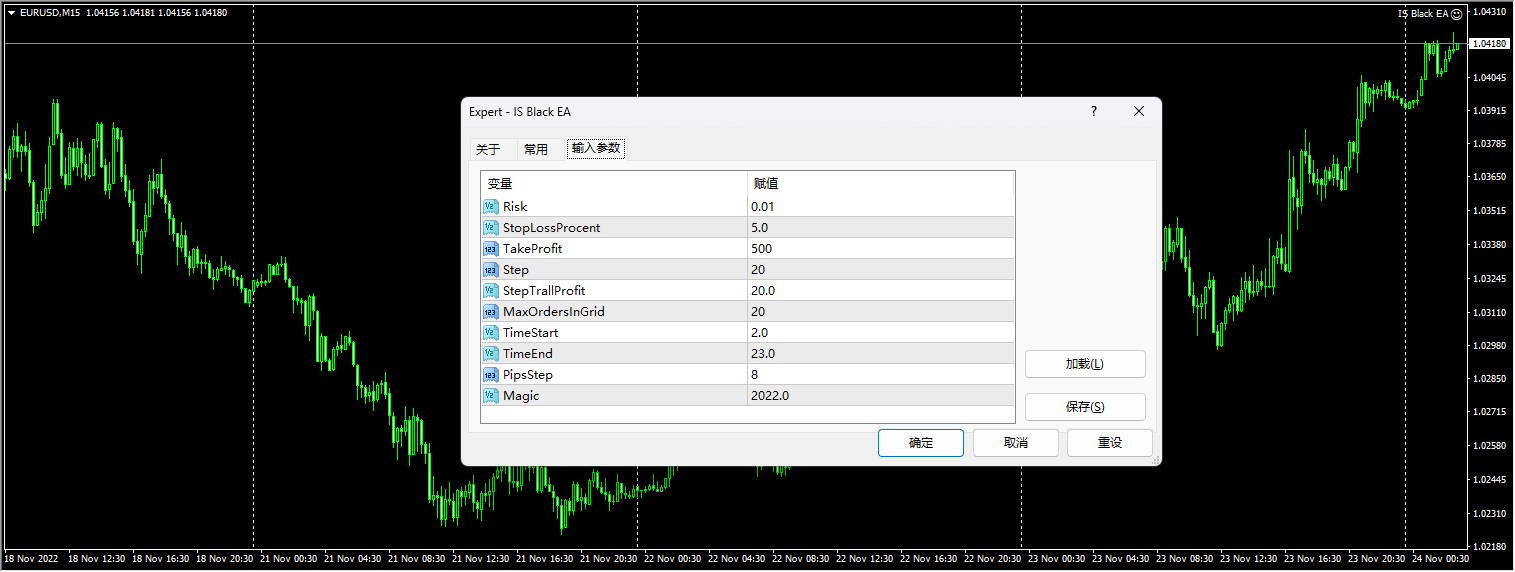Click the dialog help question mark
Viewport: 1515px width, 572px height.
pyautogui.click(x=1093, y=112)
